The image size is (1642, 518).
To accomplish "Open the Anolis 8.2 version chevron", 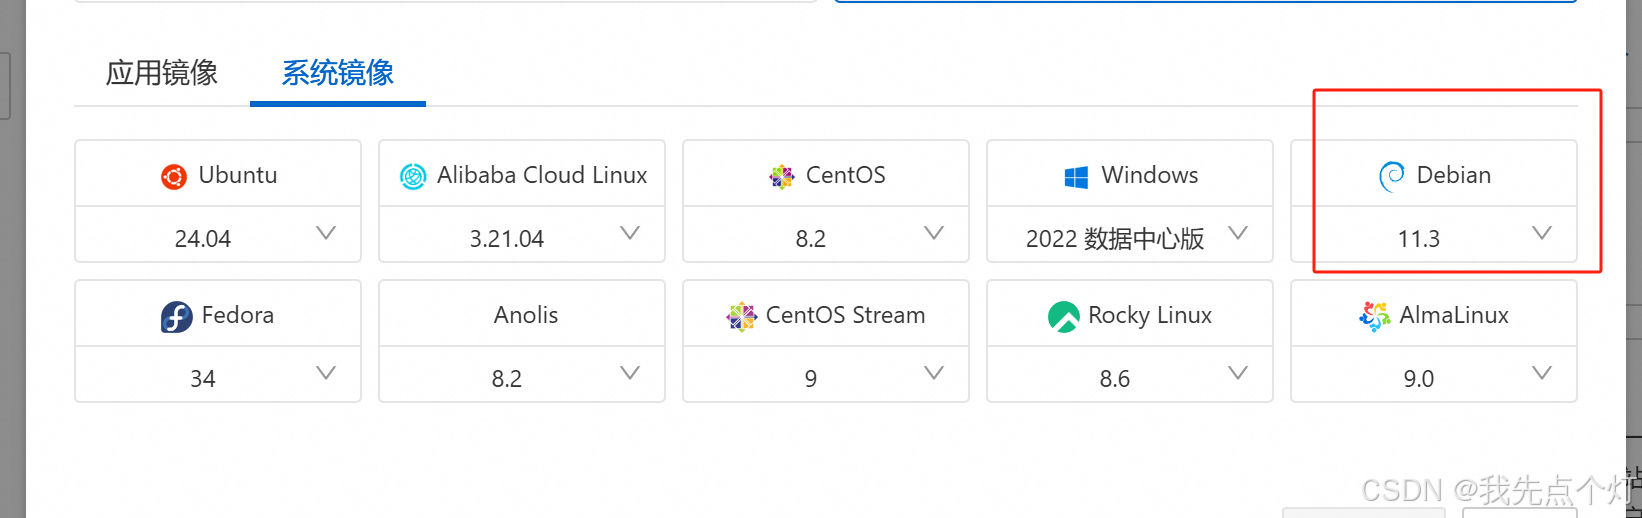I will click(630, 373).
